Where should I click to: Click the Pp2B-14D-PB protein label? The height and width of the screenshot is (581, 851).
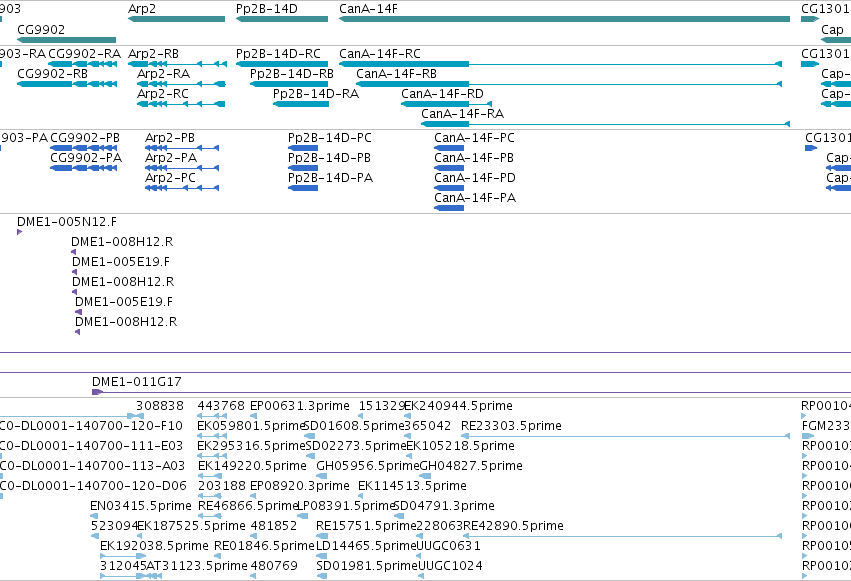coord(329,157)
